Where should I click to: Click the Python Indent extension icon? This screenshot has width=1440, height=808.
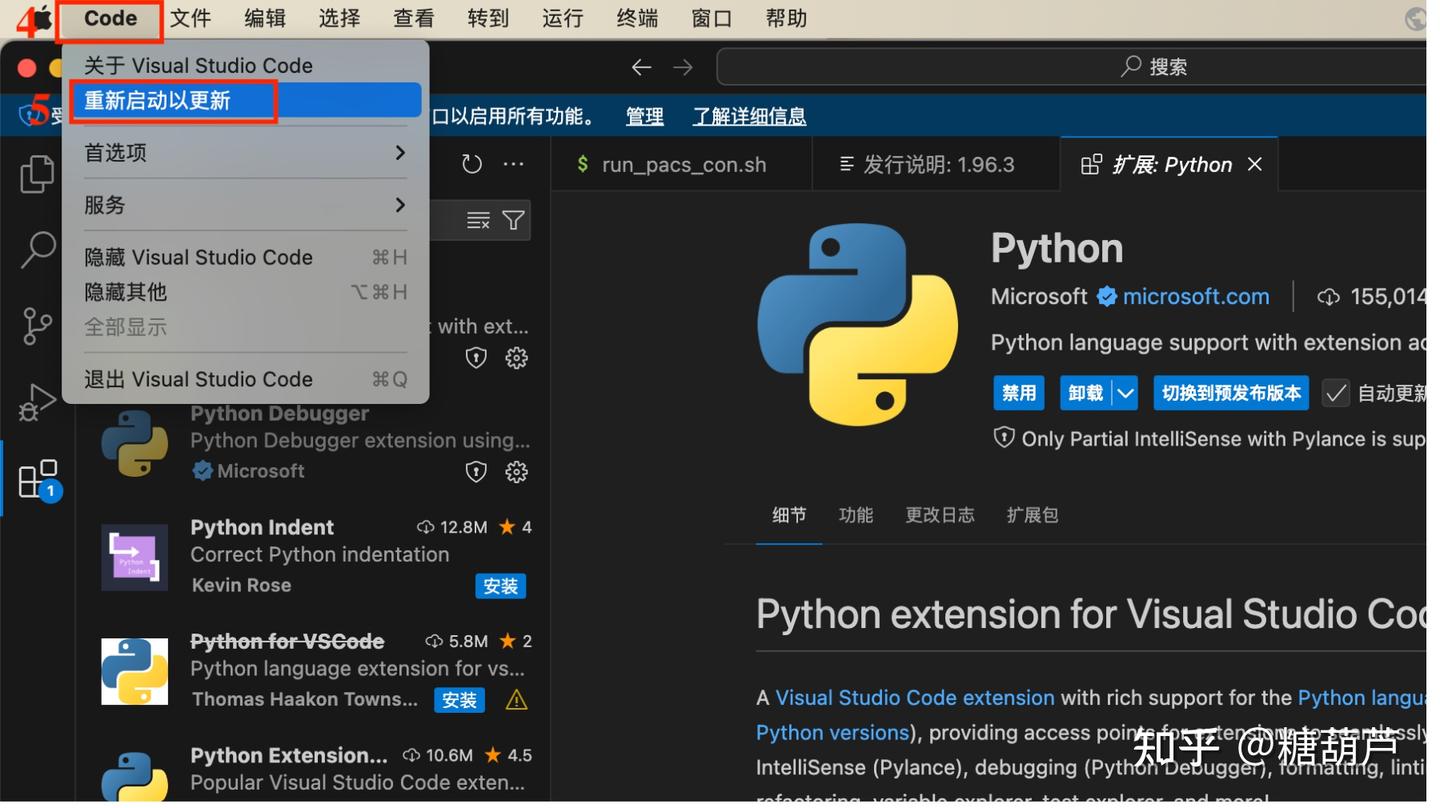(134, 557)
